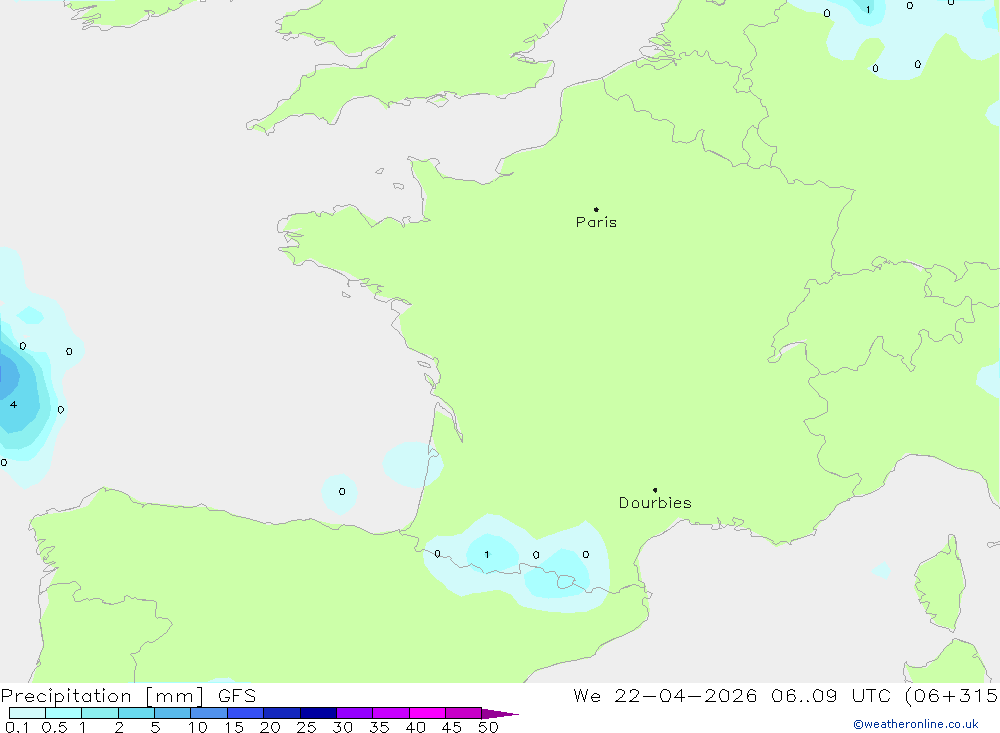The width and height of the screenshot is (1000, 733).
Task: Click the purple 30 mm legend swatch
Action: [355, 713]
